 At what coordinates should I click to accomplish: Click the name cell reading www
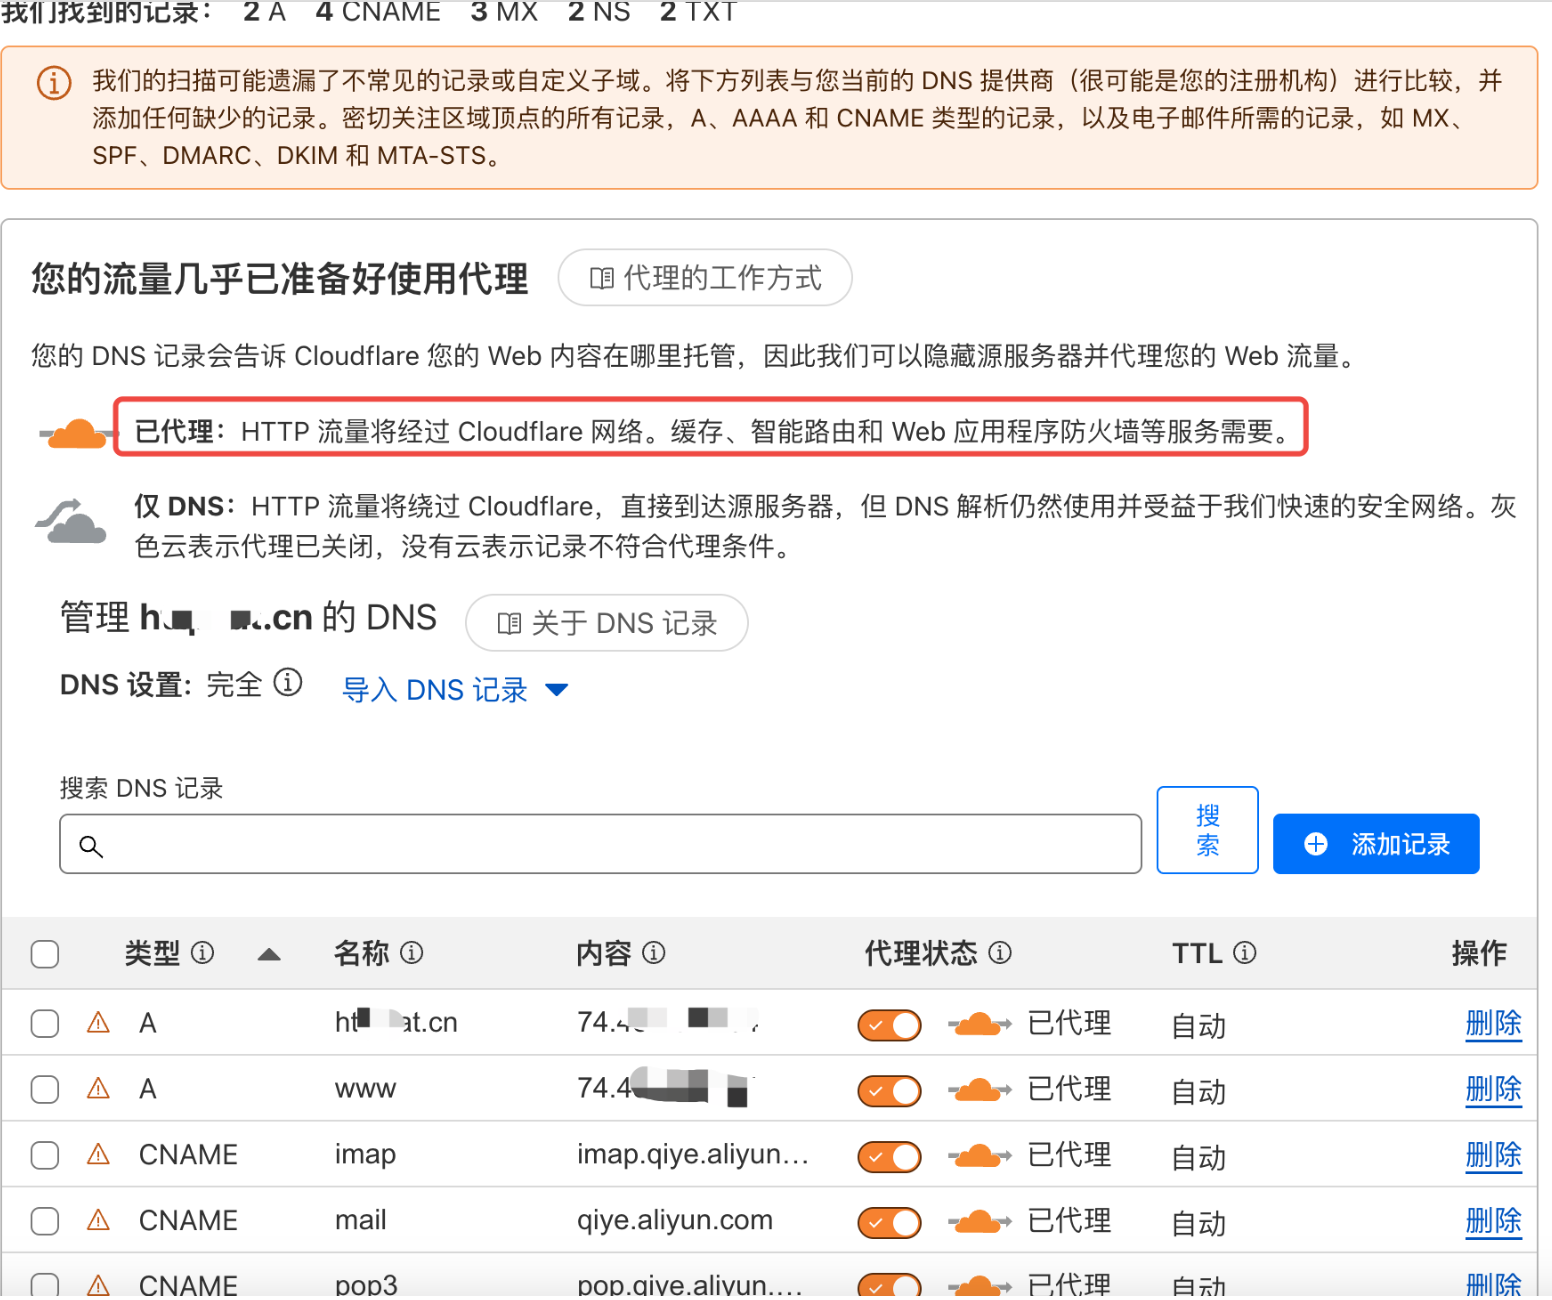(x=365, y=1089)
